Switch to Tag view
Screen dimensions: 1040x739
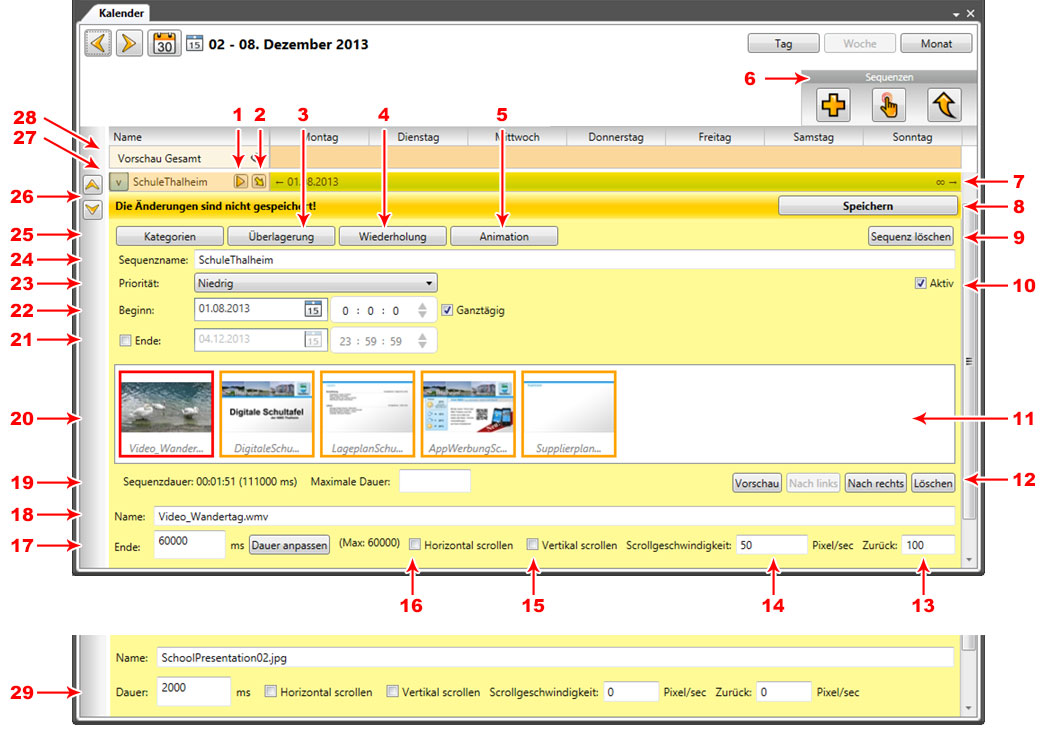783,44
